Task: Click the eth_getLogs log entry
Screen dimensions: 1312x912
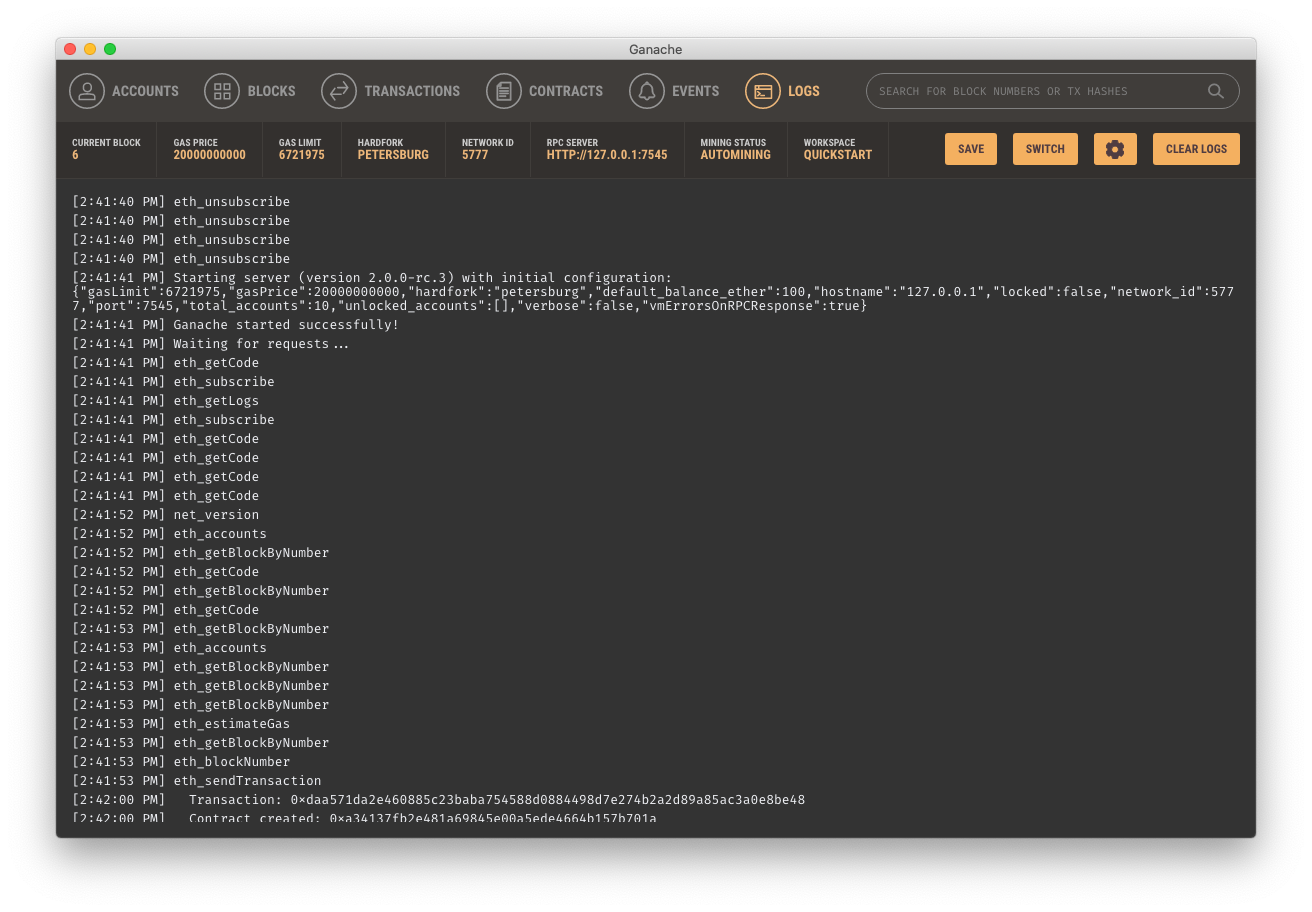Action: pos(166,401)
